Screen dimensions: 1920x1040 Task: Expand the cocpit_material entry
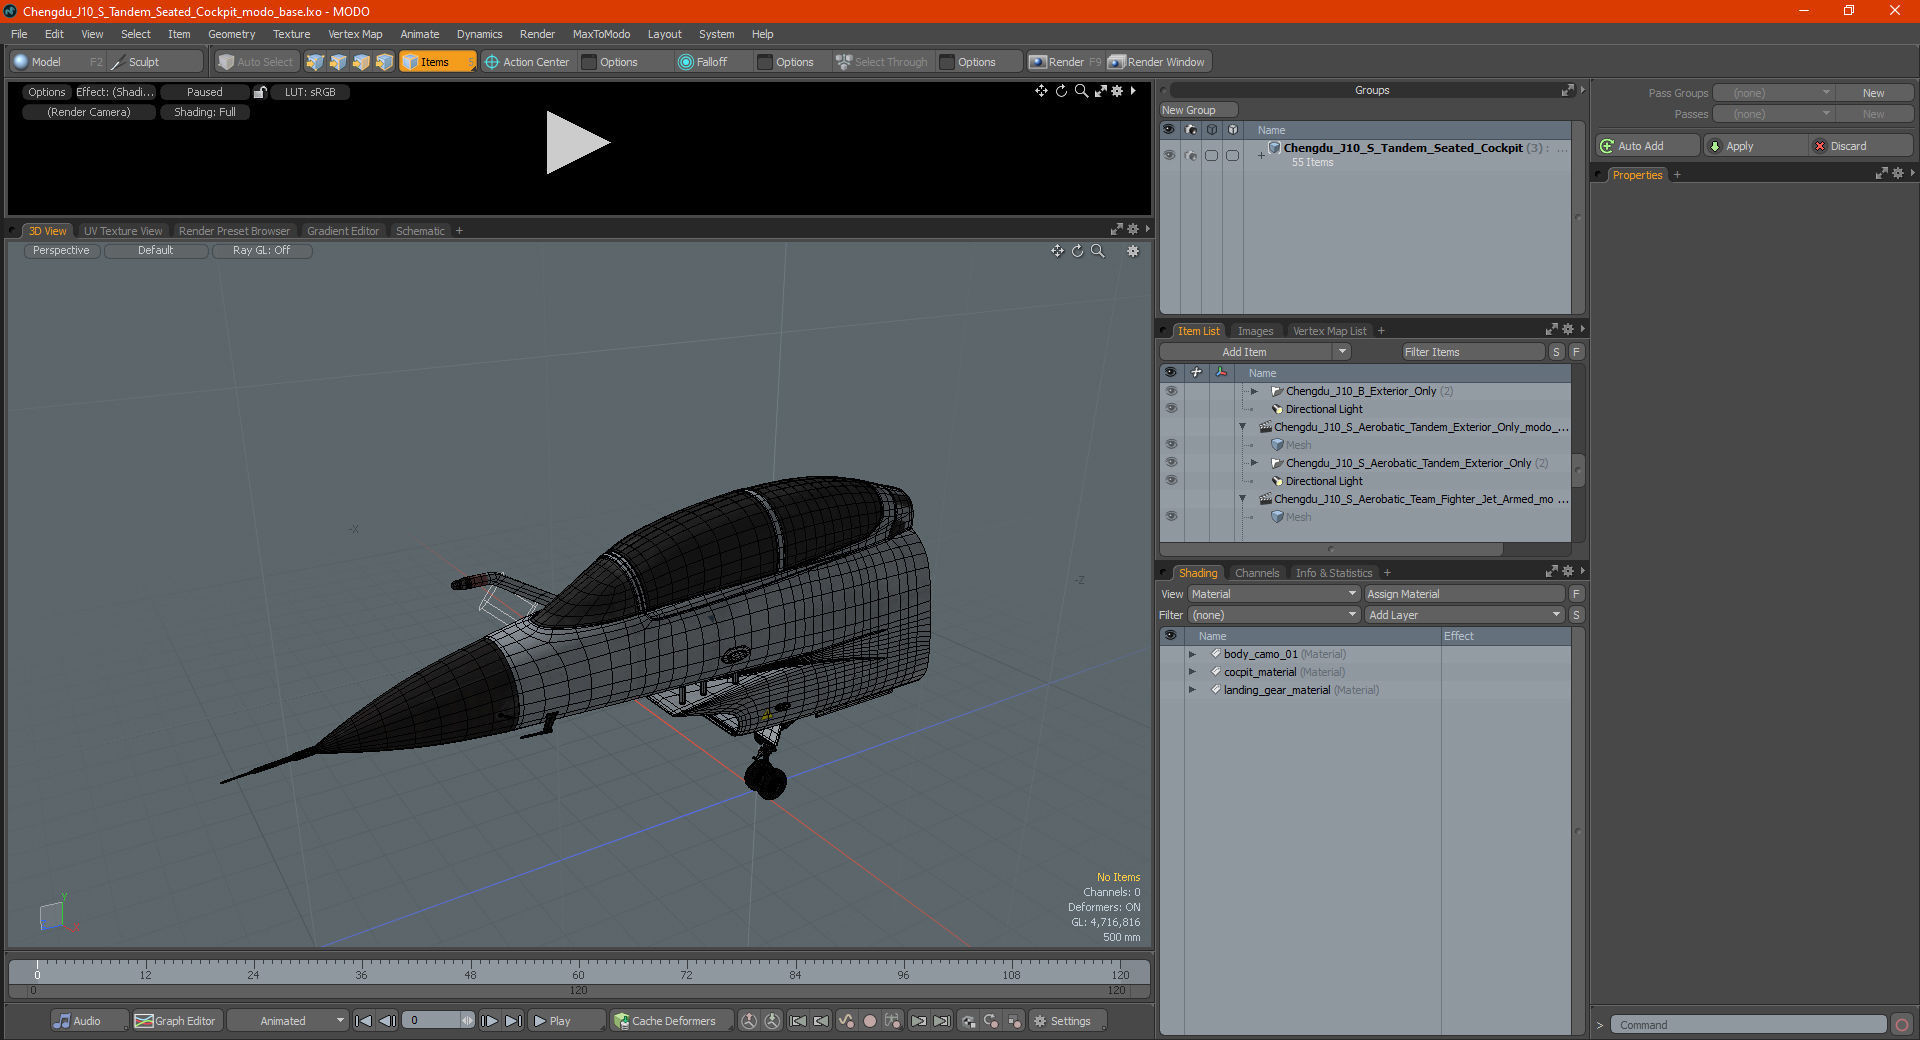(x=1192, y=672)
